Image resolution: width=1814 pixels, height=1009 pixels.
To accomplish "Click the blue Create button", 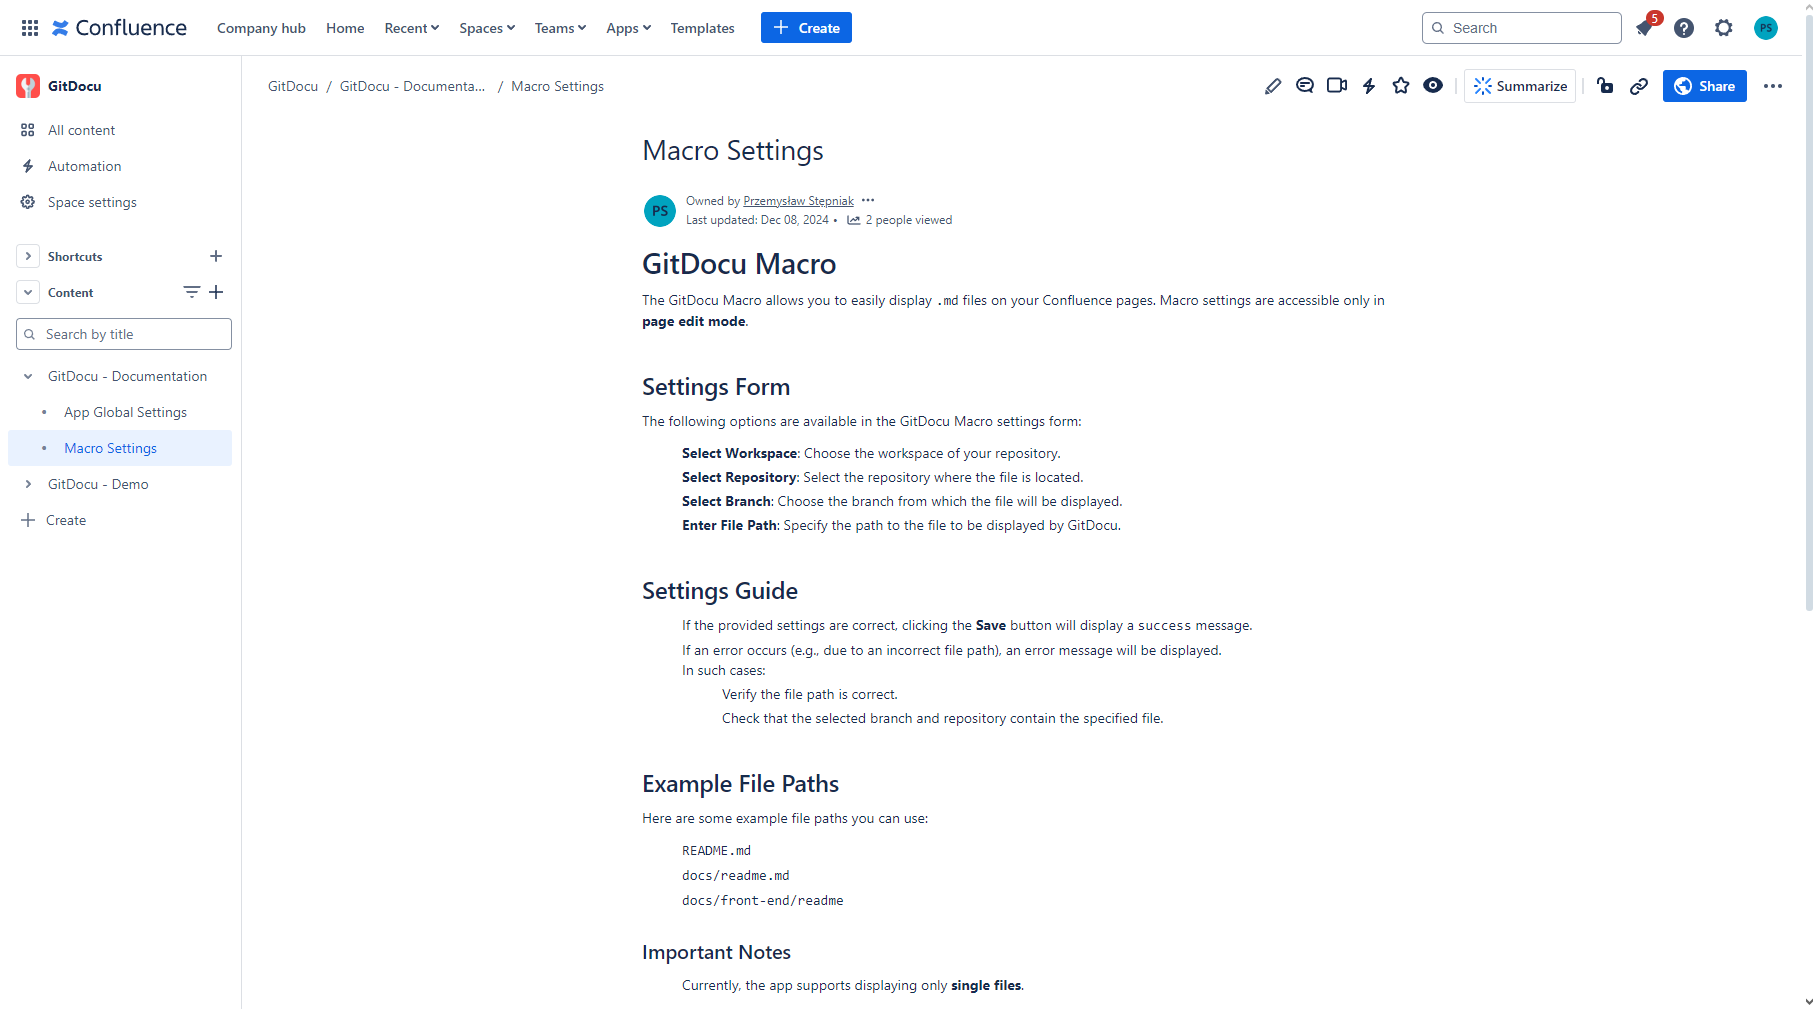I will click(806, 28).
